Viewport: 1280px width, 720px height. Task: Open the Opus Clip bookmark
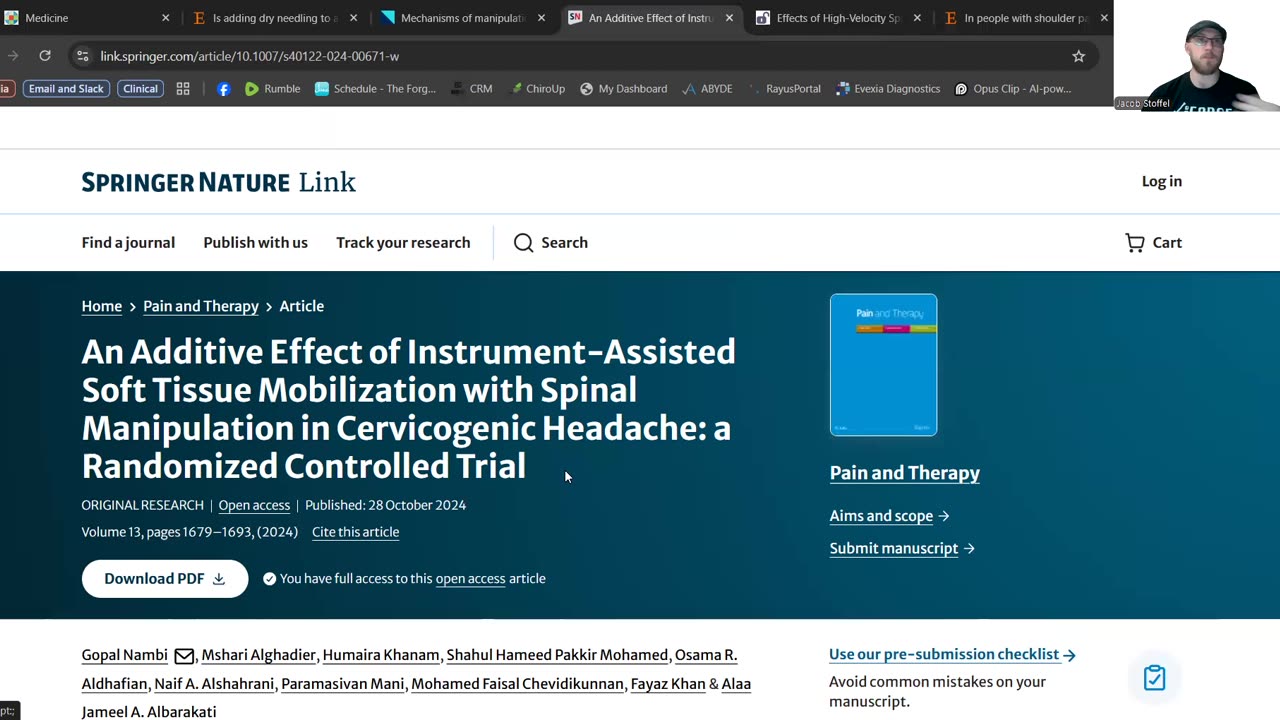click(x=1012, y=89)
